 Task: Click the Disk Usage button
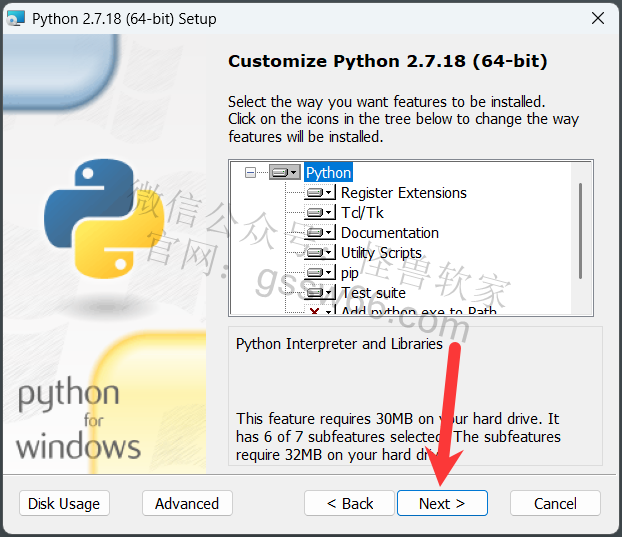[64, 503]
